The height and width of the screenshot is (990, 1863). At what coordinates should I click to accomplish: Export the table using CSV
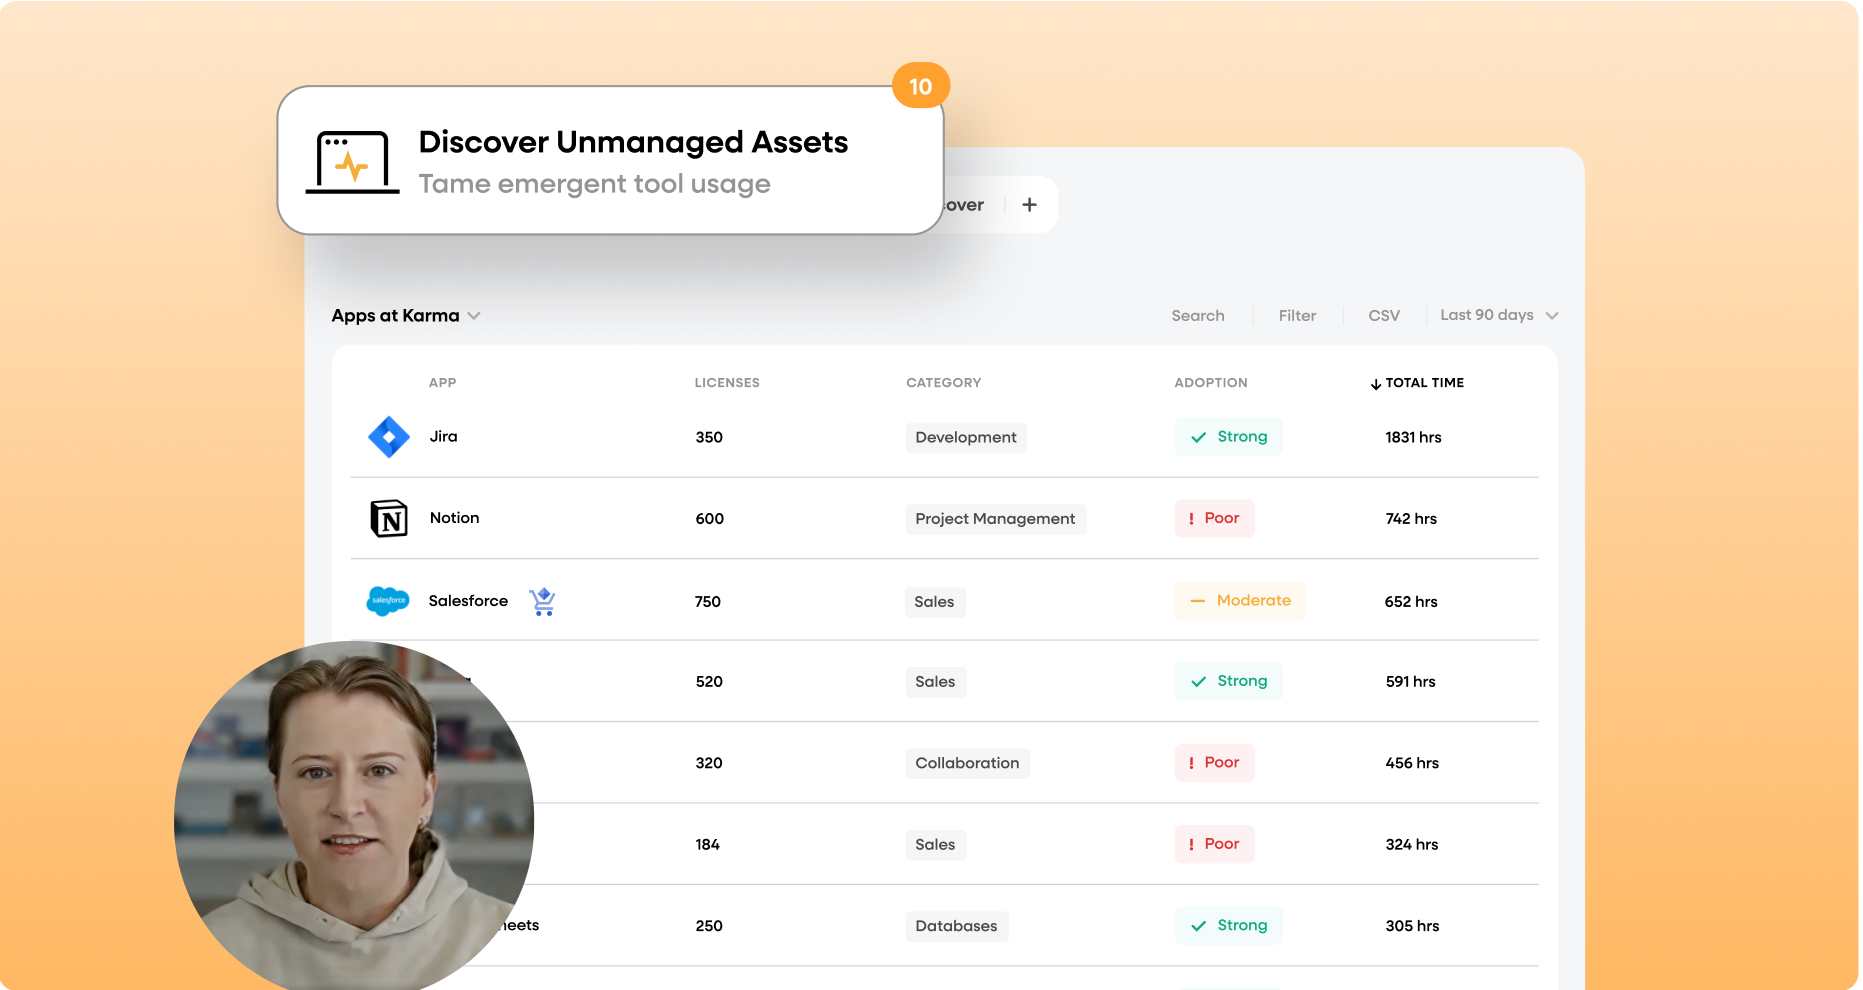coord(1384,316)
